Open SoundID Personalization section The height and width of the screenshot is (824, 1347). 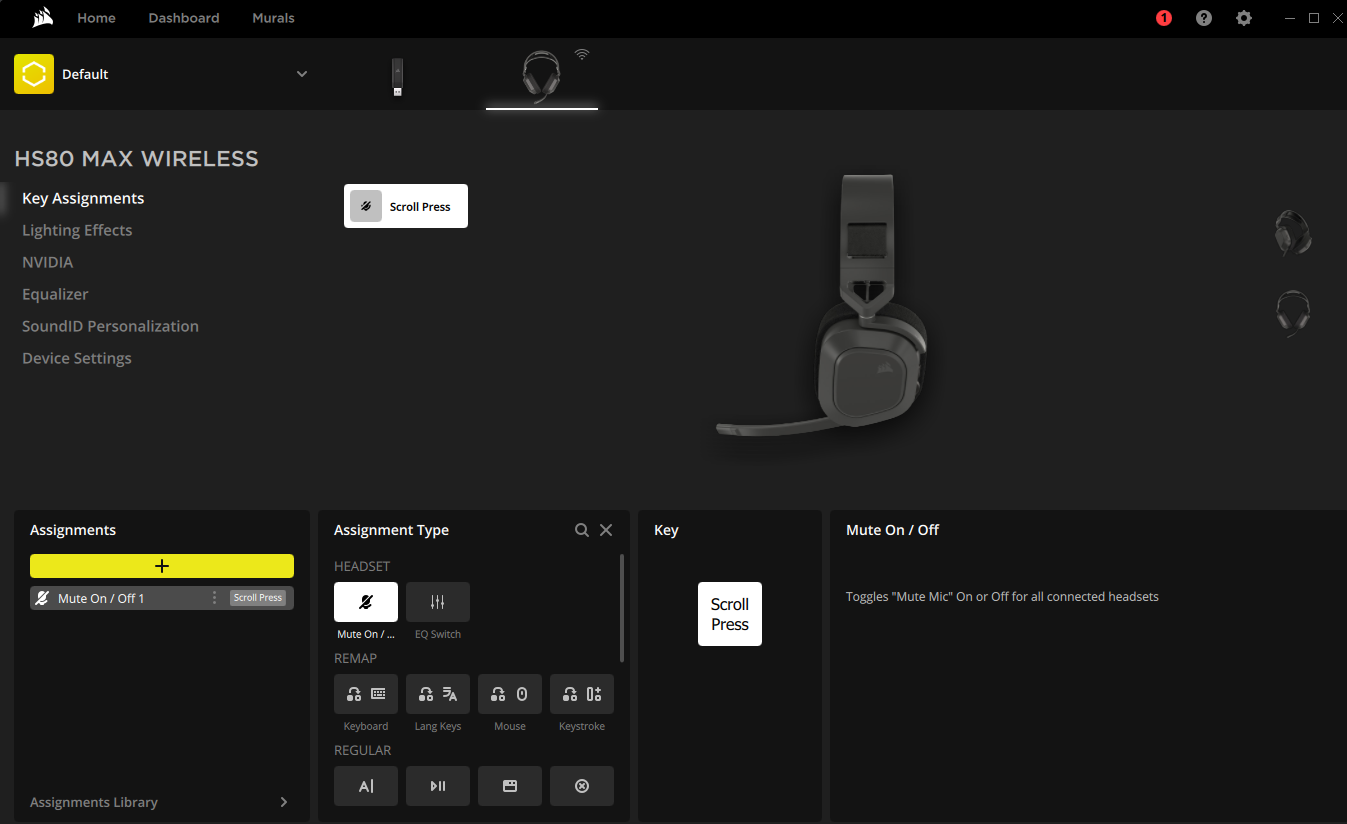110,326
